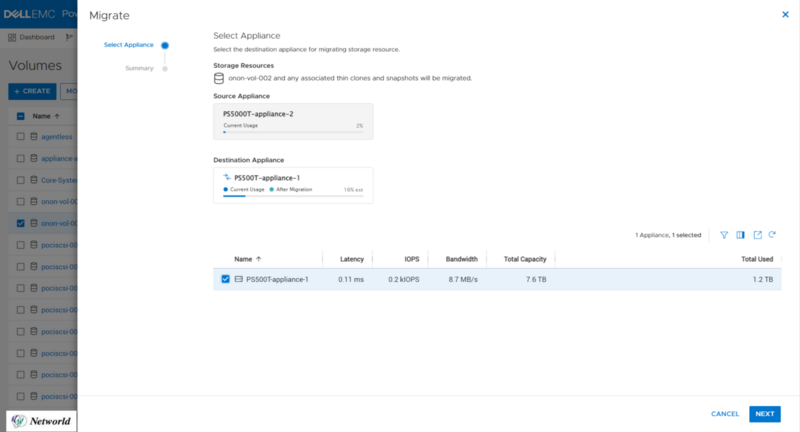This screenshot has height=432, width=800.
Task: Select the PS500T-appliance-1 destination card
Action: [x=293, y=185]
